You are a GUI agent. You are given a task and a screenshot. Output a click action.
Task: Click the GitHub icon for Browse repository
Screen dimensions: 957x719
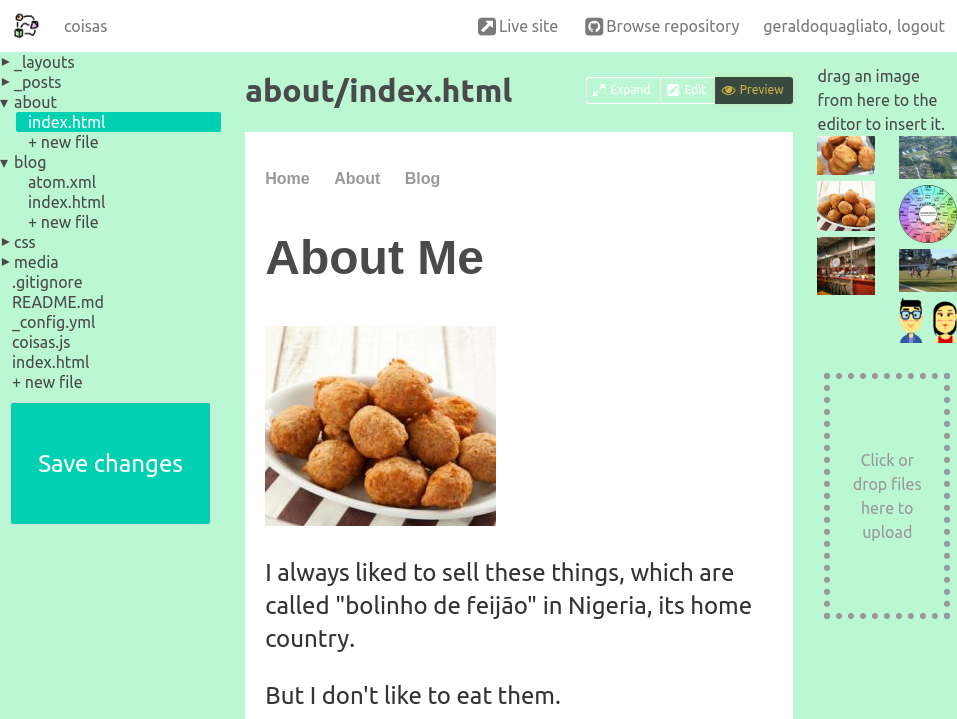[x=594, y=27]
